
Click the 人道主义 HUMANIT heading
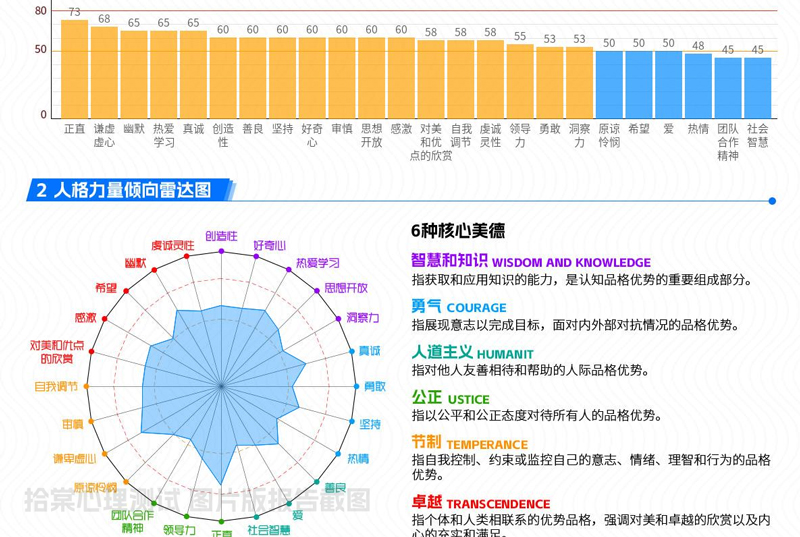(472, 352)
